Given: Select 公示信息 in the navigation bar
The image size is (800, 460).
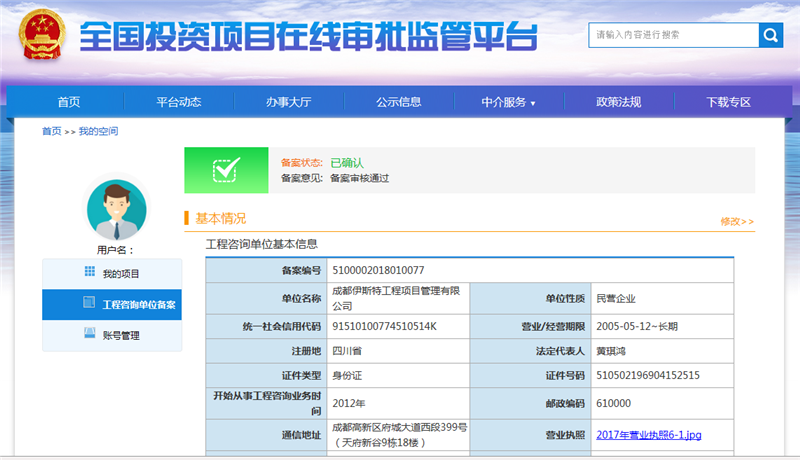Looking at the screenshot, I should click(x=398, y=102).
